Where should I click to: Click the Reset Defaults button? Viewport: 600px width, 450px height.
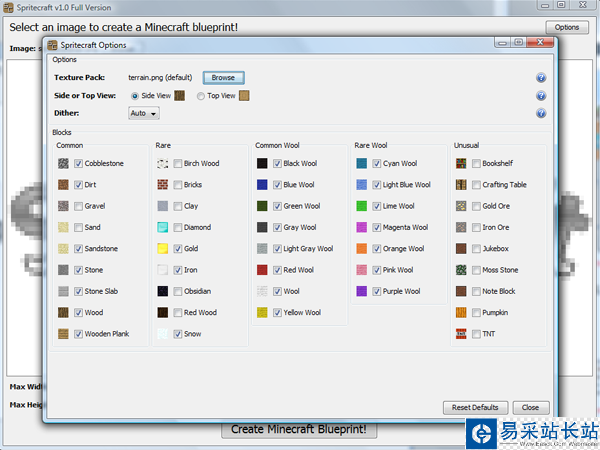pyautogui.click(x=475, y=408)
